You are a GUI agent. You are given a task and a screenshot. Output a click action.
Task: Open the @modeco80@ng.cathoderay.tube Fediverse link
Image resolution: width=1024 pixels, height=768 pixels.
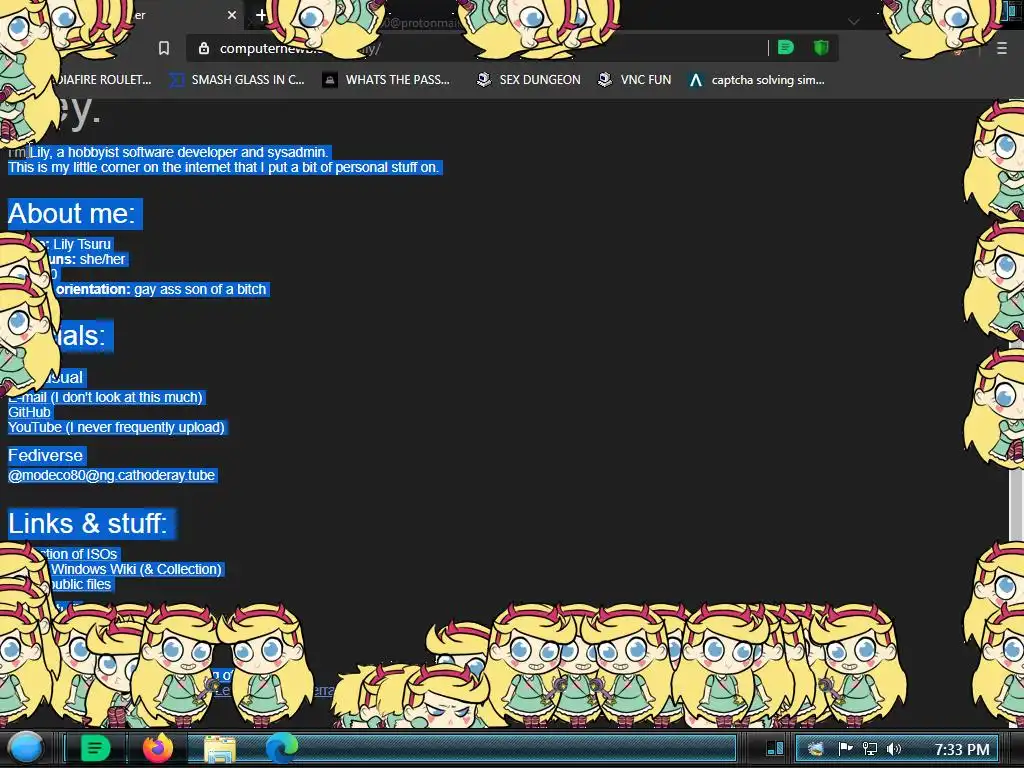point(112,475)
